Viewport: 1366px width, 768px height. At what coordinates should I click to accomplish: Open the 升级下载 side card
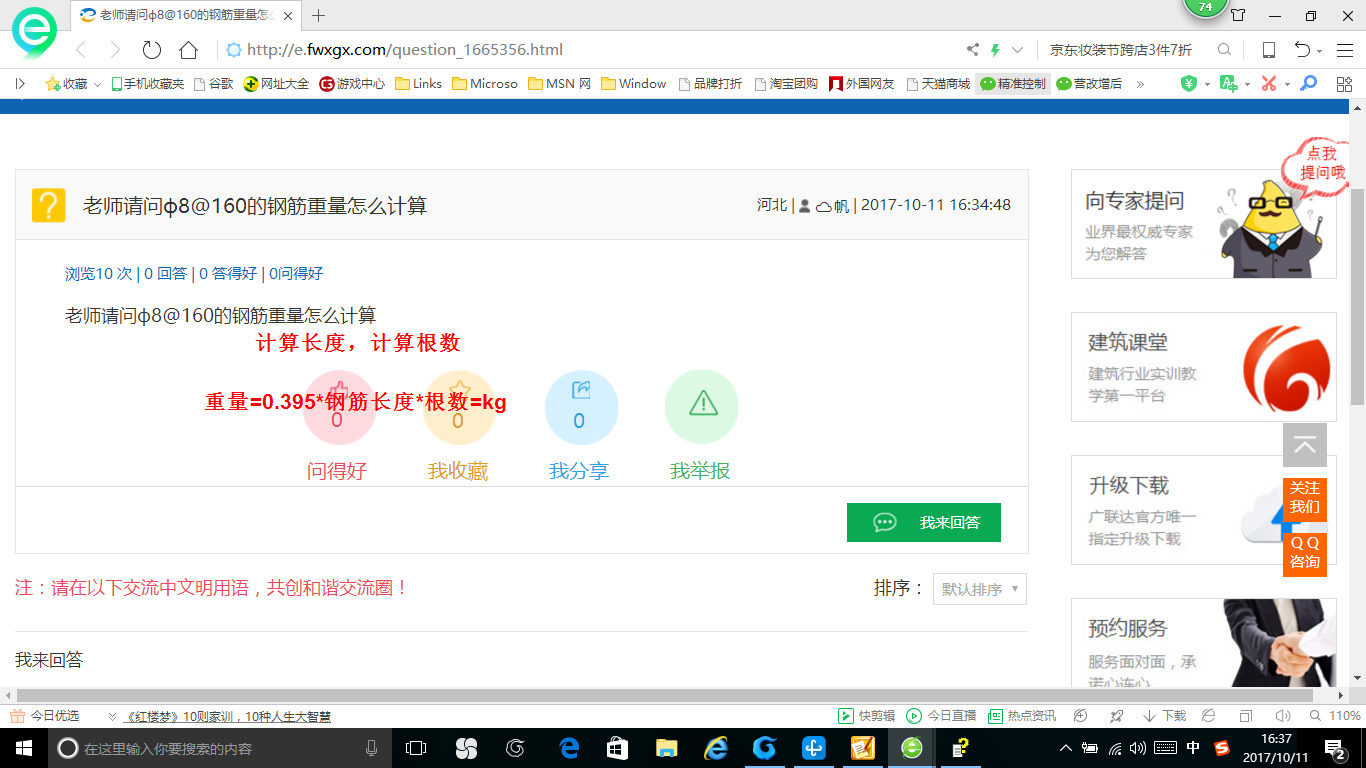[1204, 510]
